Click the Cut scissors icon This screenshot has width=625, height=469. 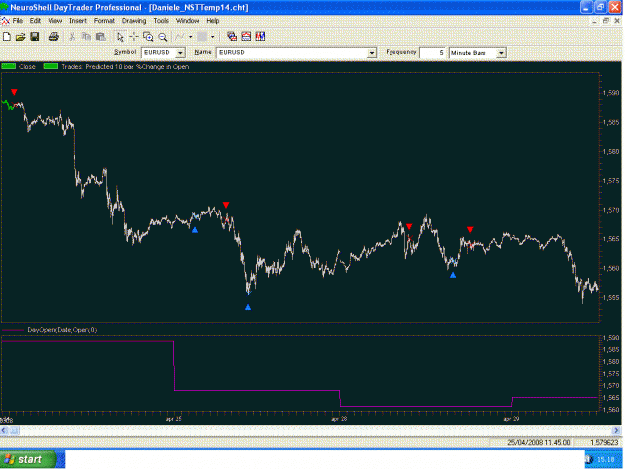[x=72, y=37]
